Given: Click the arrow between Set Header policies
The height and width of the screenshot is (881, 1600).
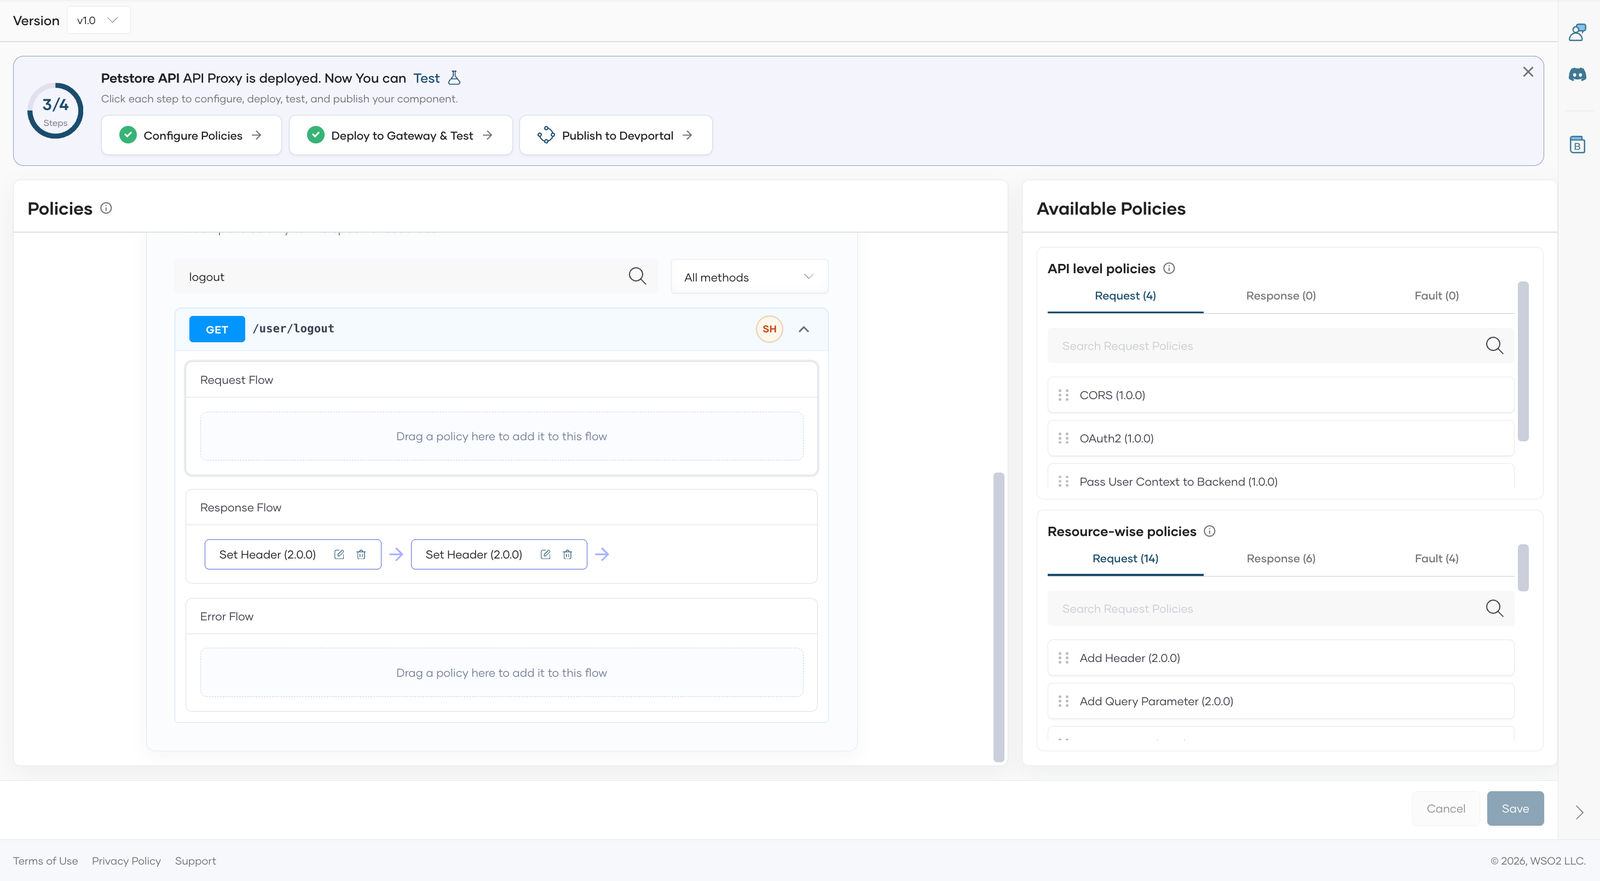Looking at the screenshot, I should coord(396,555).
